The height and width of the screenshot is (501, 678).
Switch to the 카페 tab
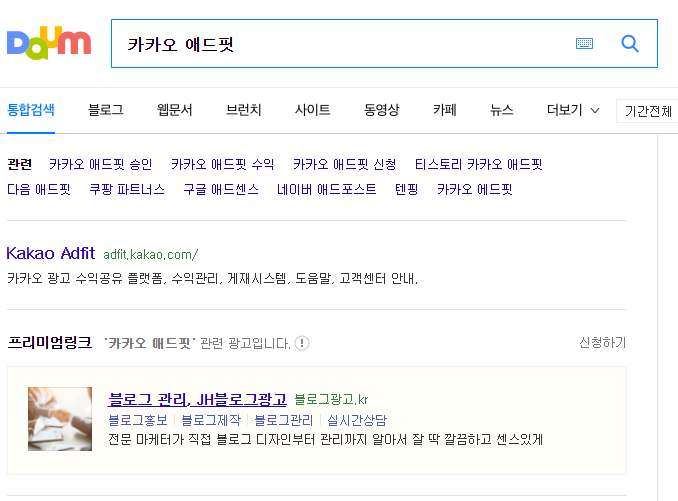(x=445, y=110)
